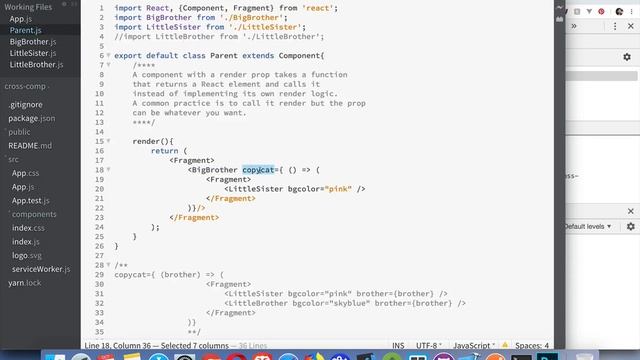Open DevTools three-dot customize menu
640x360 pixels.
pyautogui.click(x=615, y=26)
